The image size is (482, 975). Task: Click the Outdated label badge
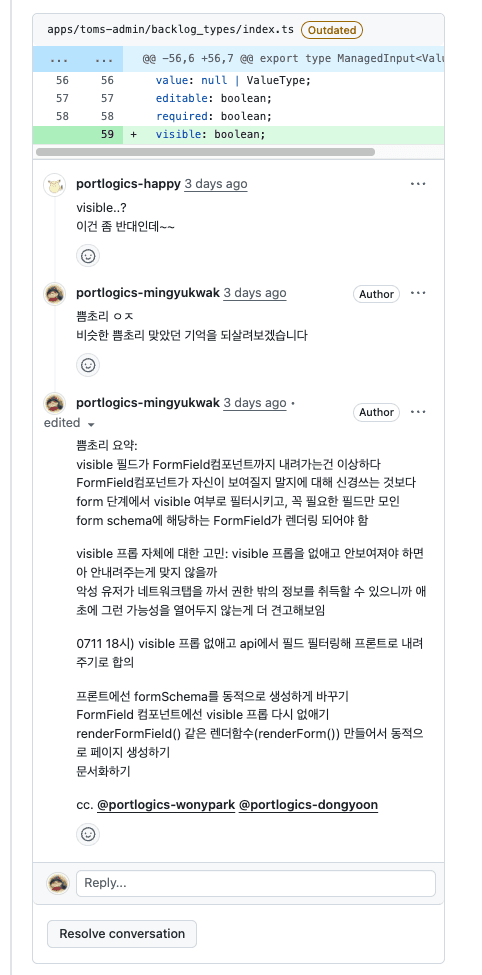pyautogui.click(x=331, y=30)
